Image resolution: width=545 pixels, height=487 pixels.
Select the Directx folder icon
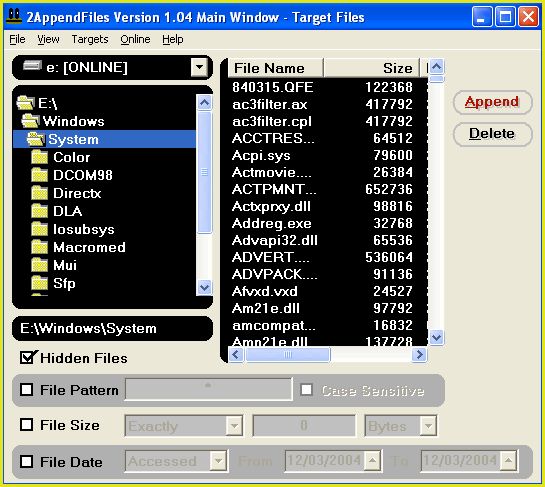coord(39,193)
